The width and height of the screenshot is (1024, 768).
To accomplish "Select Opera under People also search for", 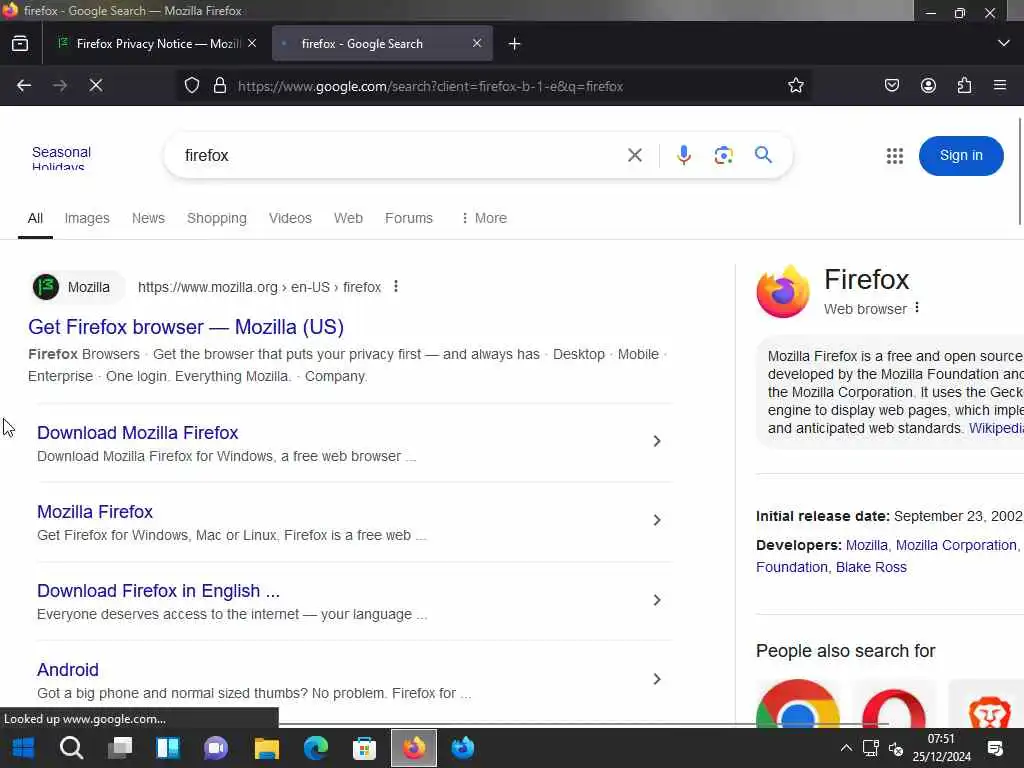I will pos(894,705).
